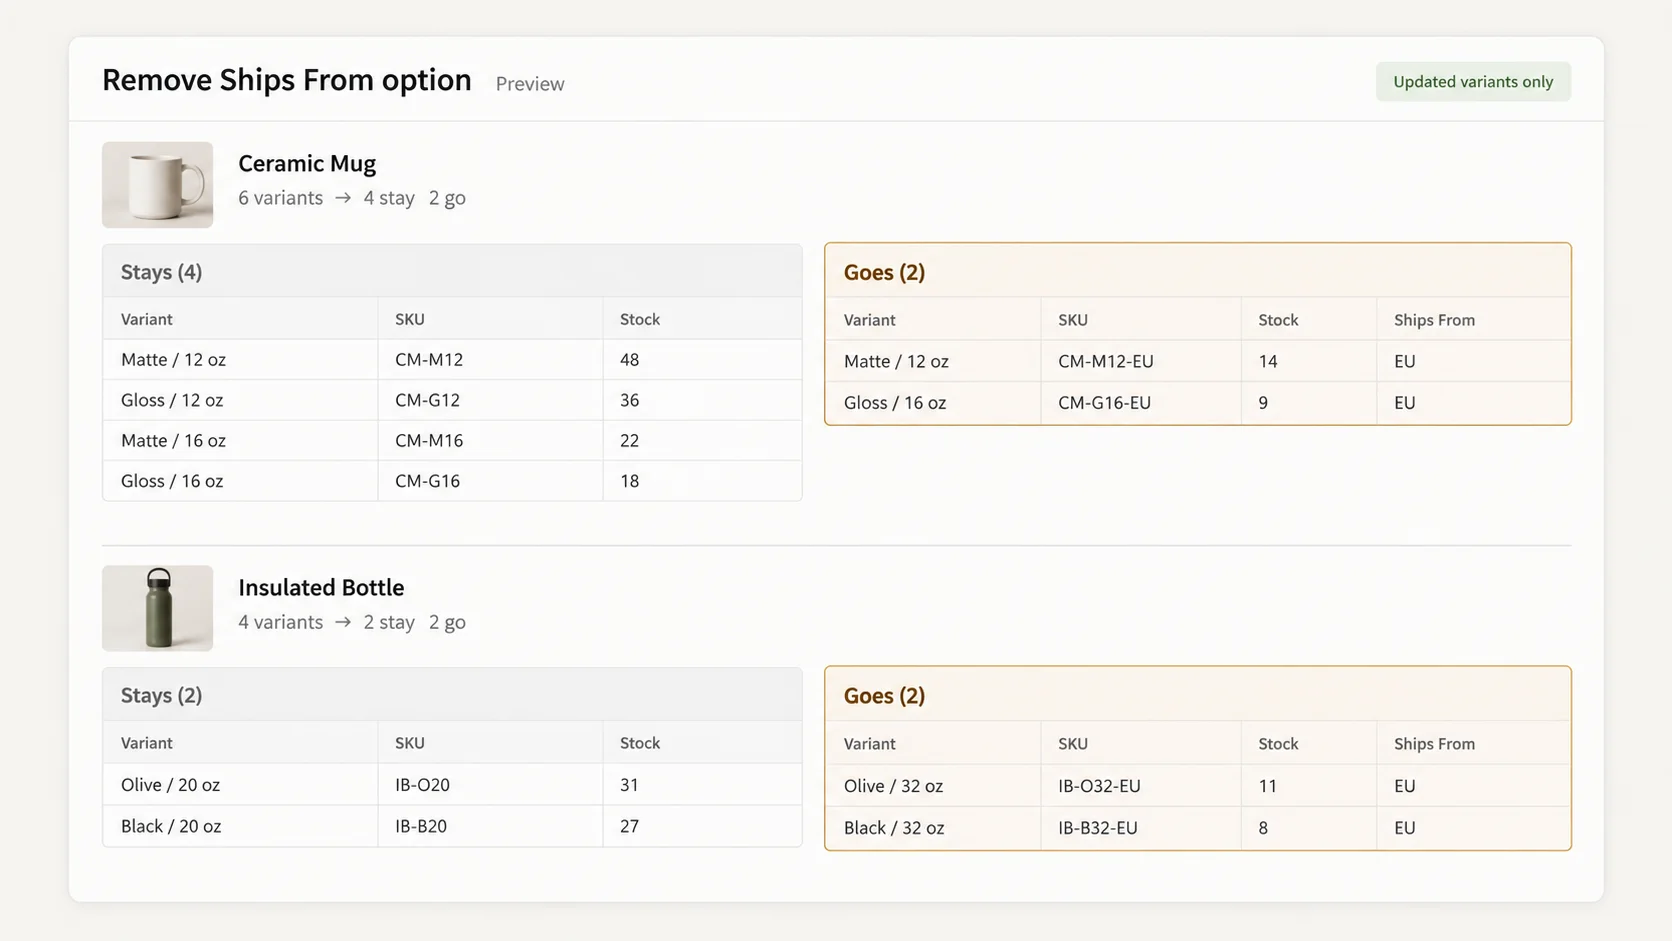Click SKU cell CM-G12

point(490,400)
